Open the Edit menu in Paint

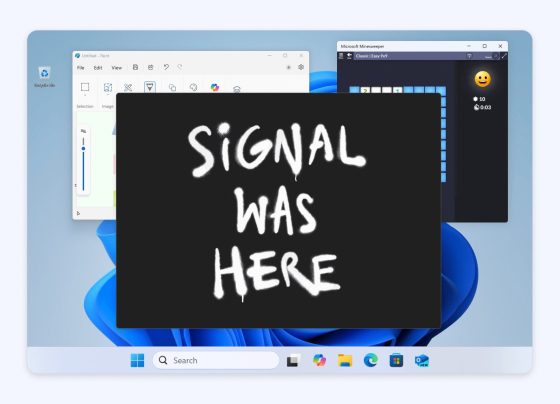tap(98, 68)
